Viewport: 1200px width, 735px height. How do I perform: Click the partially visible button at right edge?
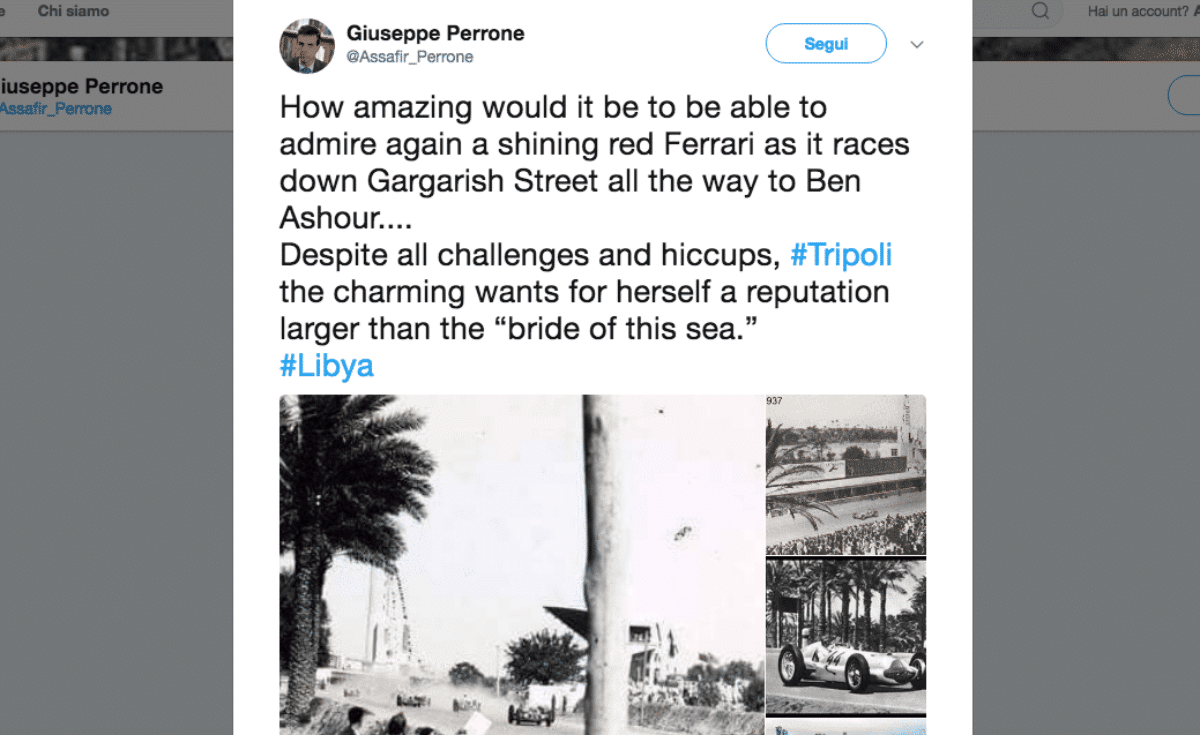click(1186, 94)
